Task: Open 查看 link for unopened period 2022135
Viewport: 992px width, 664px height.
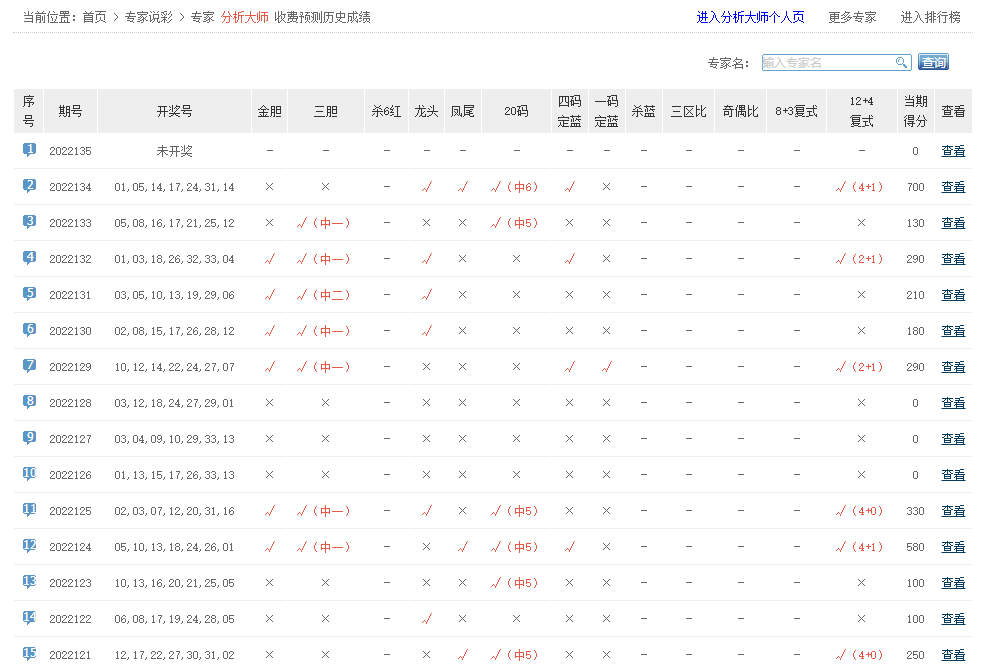Action: click(953, 151)
